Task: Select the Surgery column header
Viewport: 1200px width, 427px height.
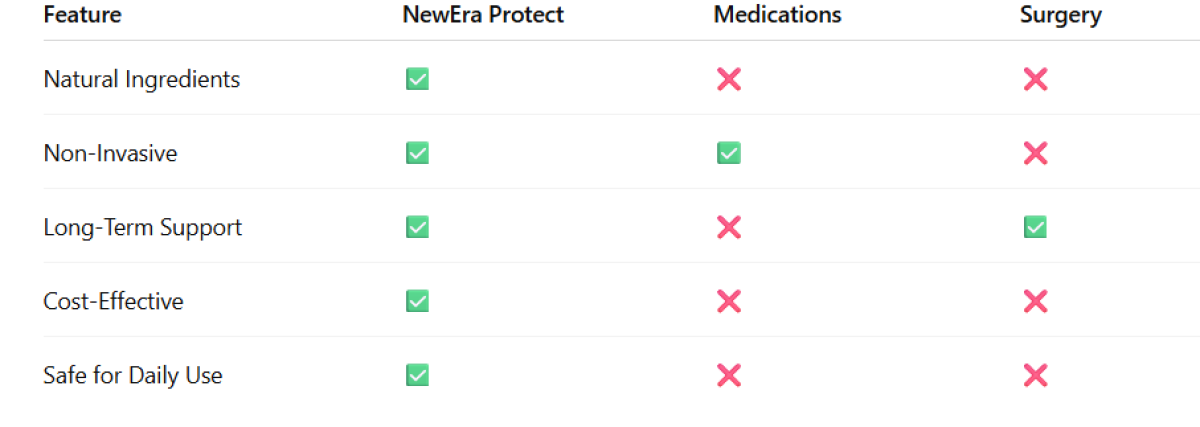Action: [1060, 15]
